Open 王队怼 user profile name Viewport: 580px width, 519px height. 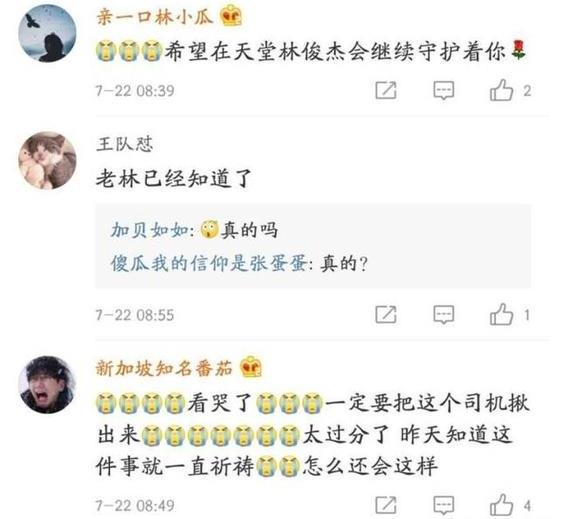(x=125, y=144)
